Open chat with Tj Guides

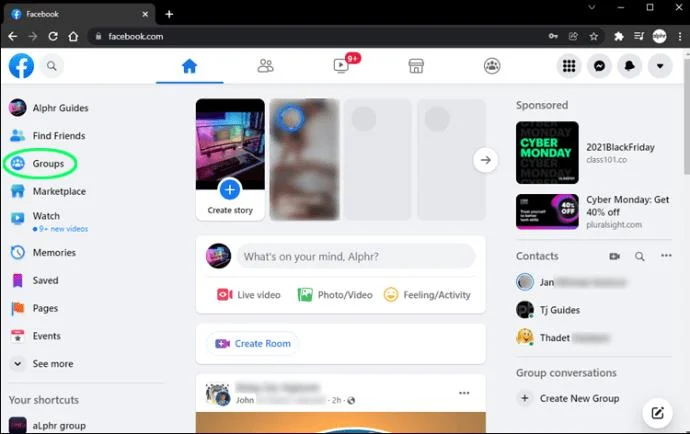(548, 310)
